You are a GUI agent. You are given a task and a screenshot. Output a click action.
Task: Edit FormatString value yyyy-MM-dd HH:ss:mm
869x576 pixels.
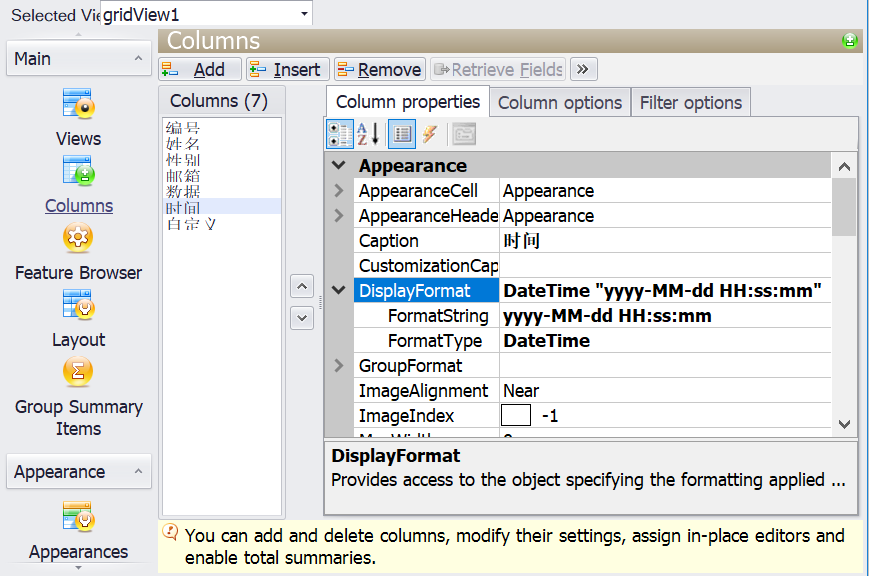click(x=665, y=315)
